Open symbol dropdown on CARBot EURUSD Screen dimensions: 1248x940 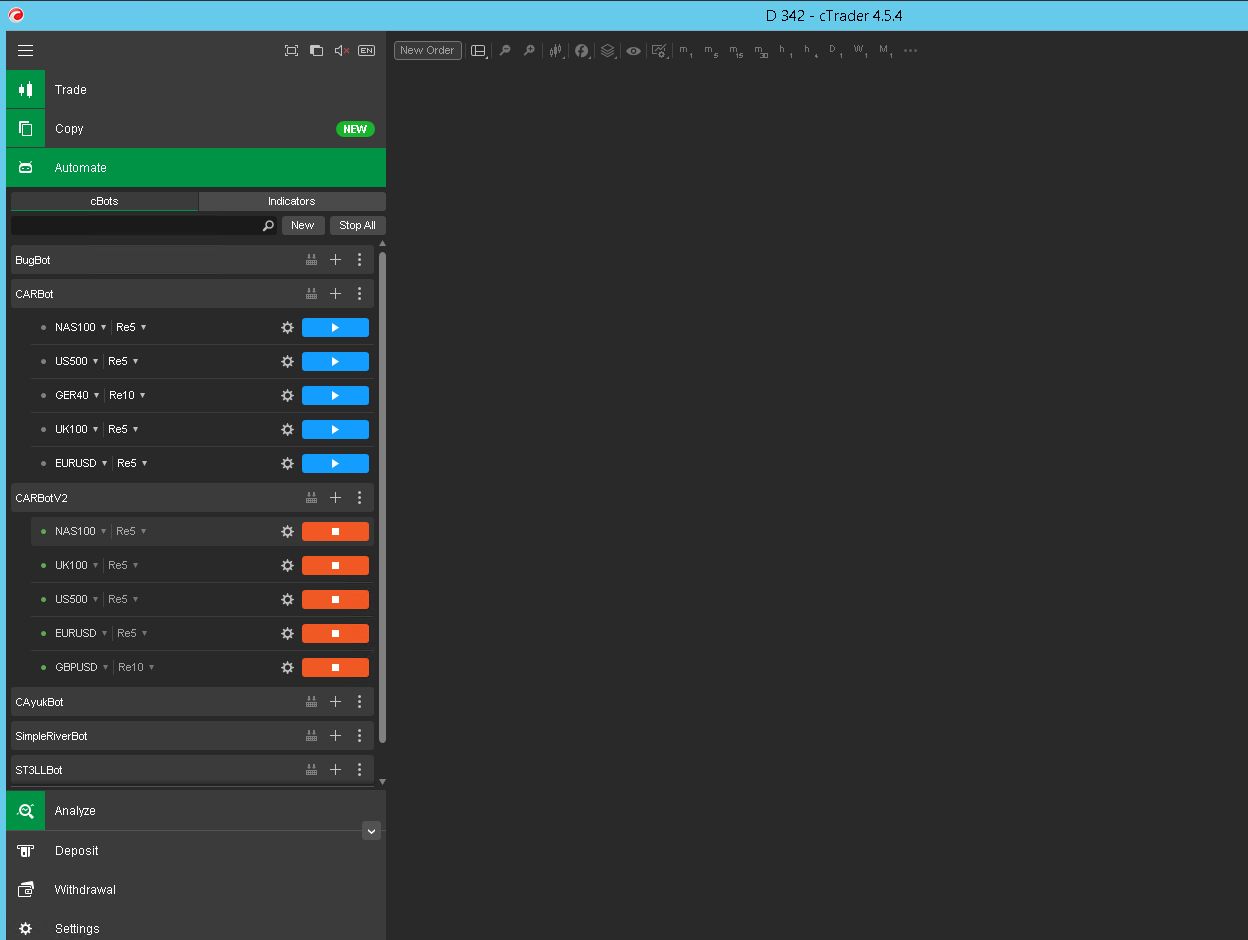(x=82, y=464)
